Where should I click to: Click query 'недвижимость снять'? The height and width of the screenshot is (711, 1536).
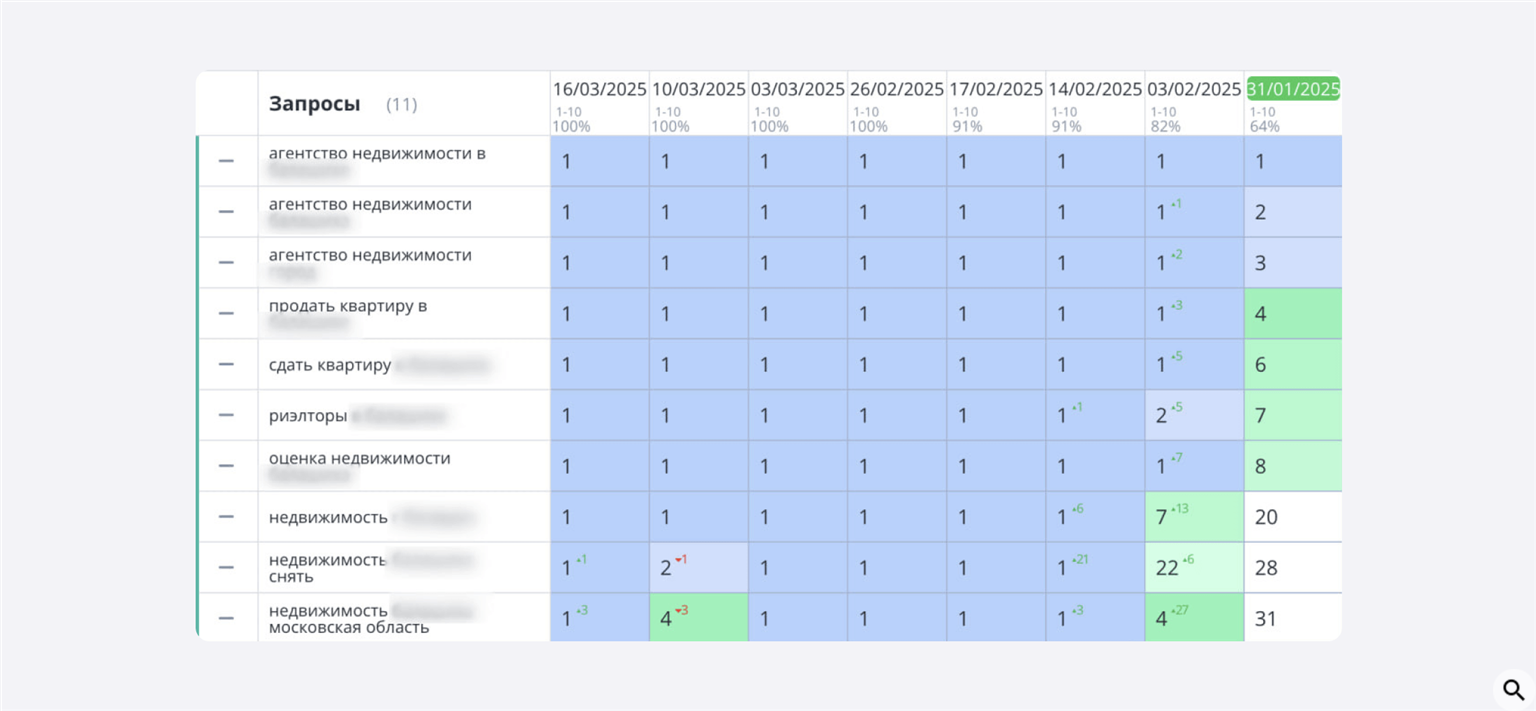[x=328, y=568]
